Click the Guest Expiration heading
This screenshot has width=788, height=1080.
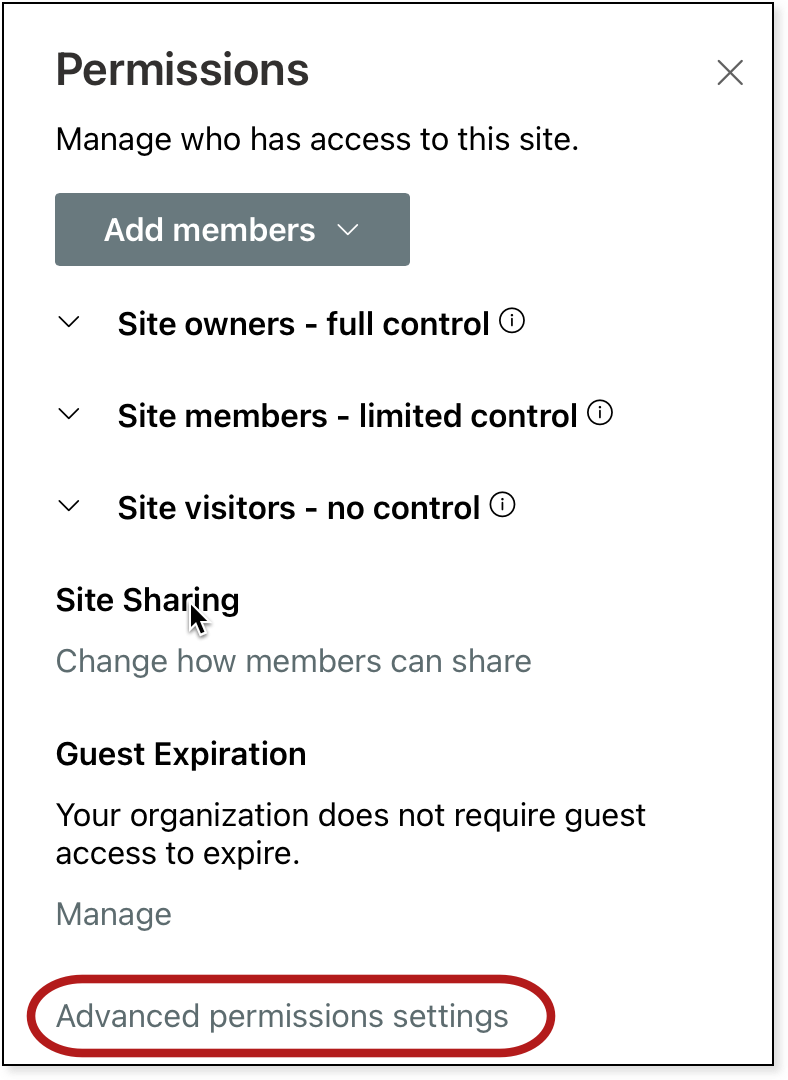click(x=181, y=753)
